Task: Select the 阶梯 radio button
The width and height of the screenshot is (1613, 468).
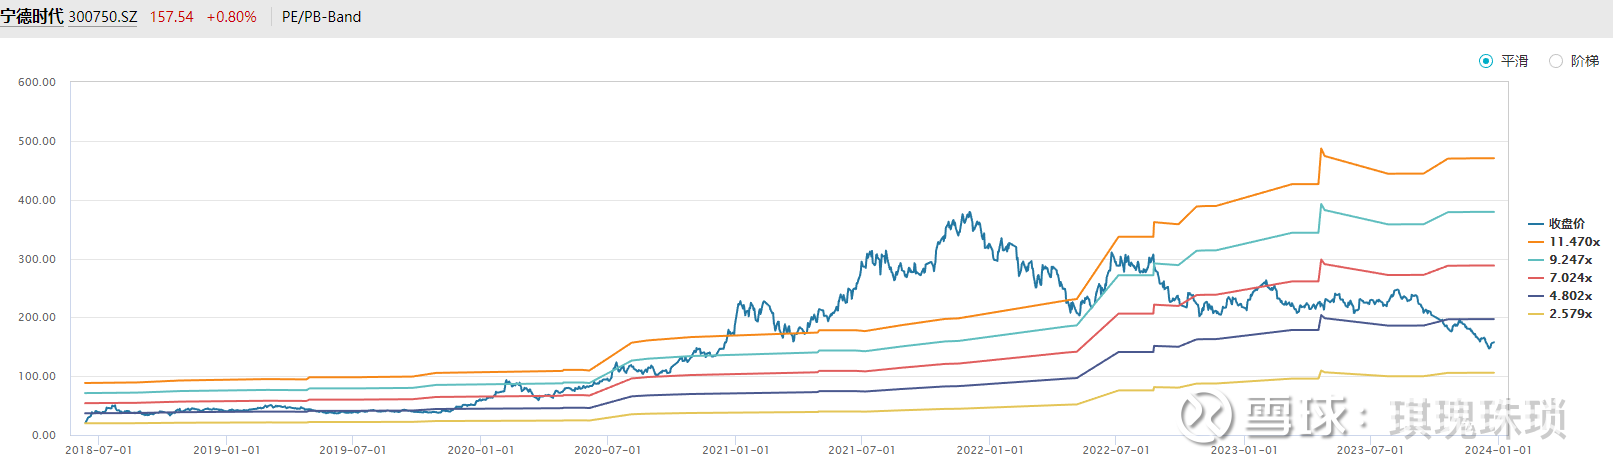Action: pos(1556,61)
